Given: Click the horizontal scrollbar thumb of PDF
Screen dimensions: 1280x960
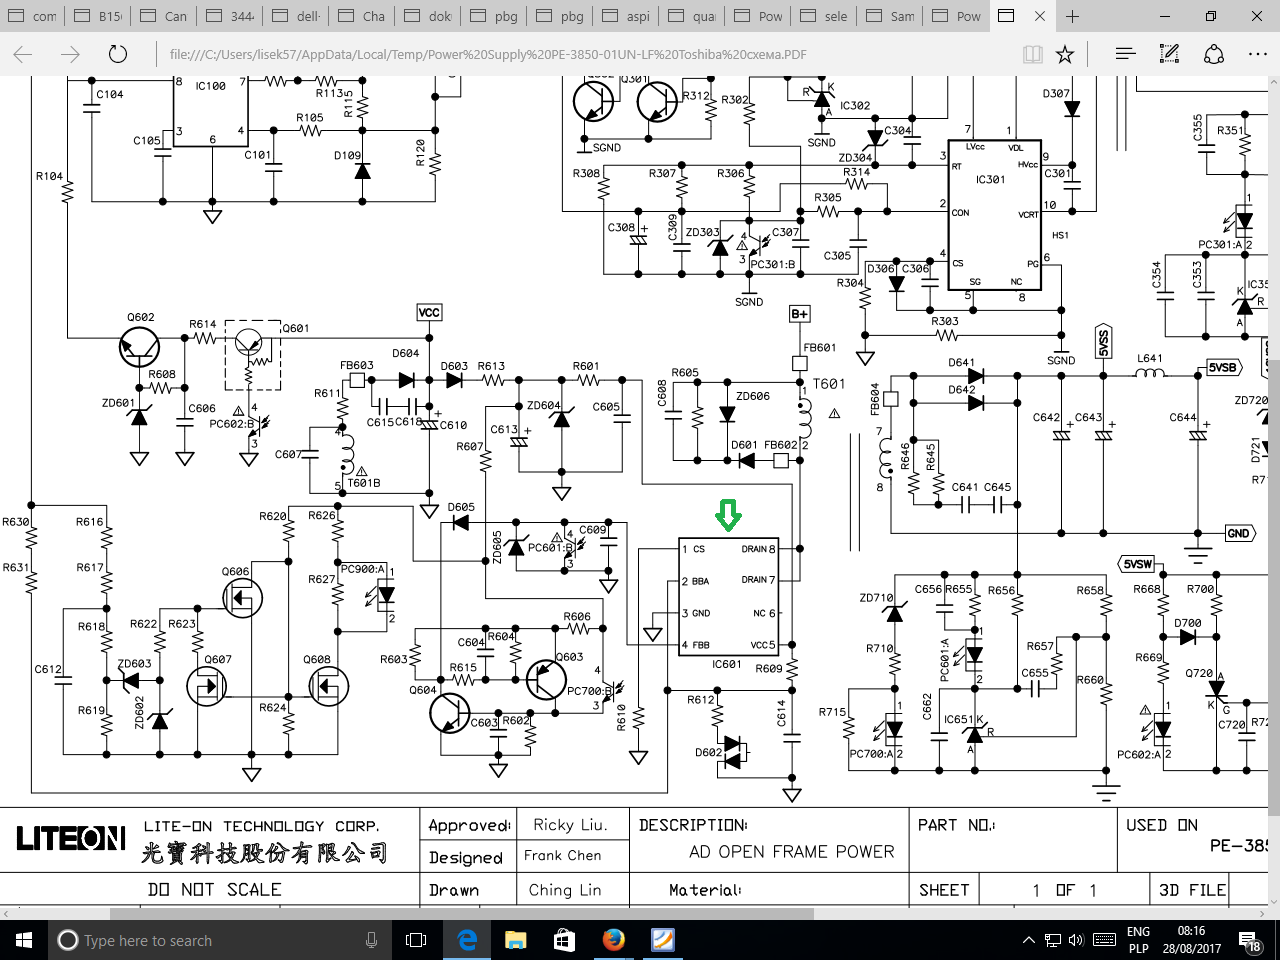Looking at the screenshot, I should point(461,913).
